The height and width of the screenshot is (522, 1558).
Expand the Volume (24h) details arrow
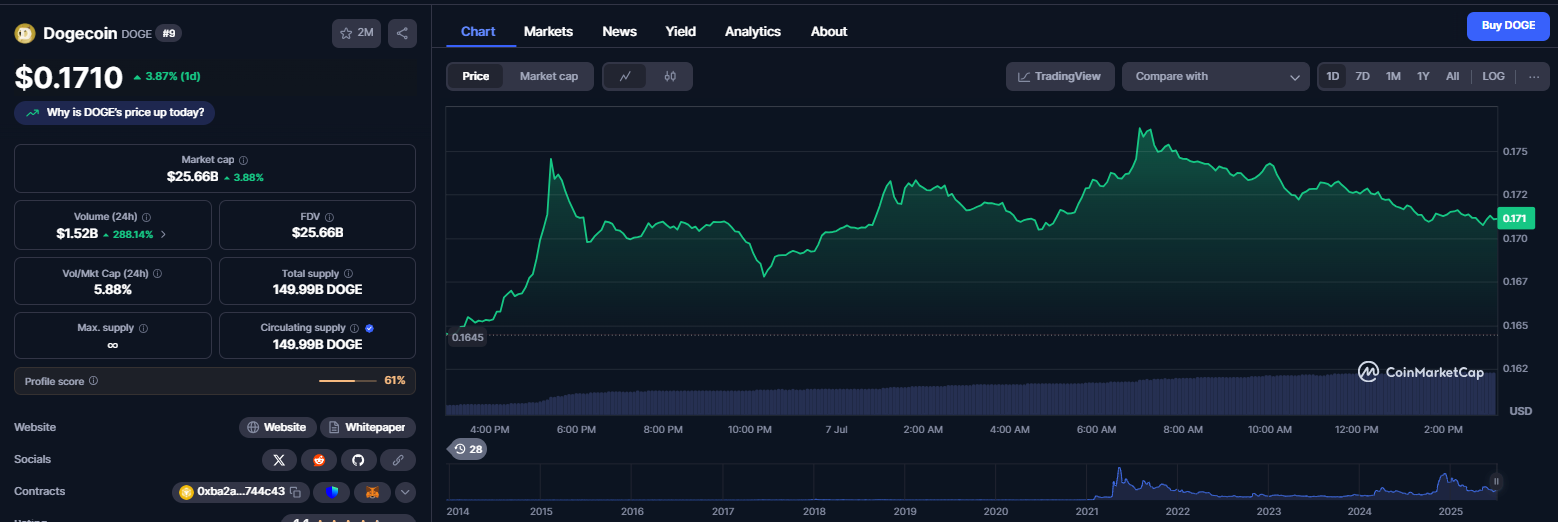click(163, 234)
